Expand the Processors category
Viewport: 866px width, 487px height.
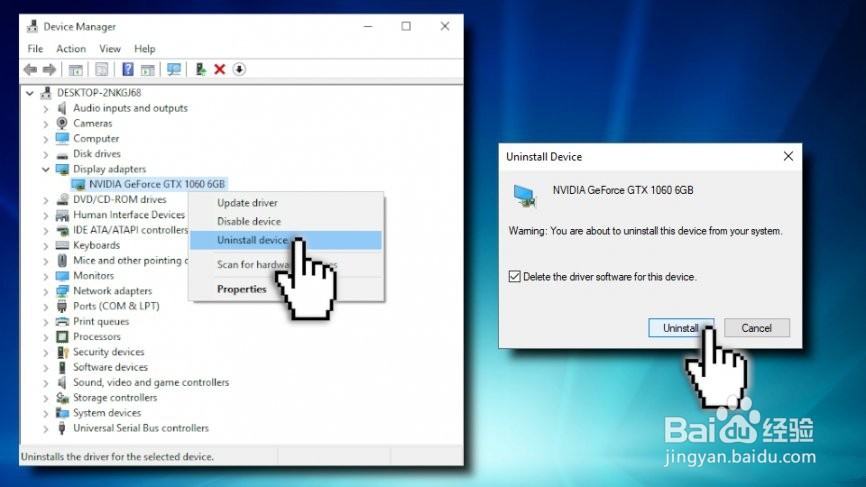coord(46,337)
